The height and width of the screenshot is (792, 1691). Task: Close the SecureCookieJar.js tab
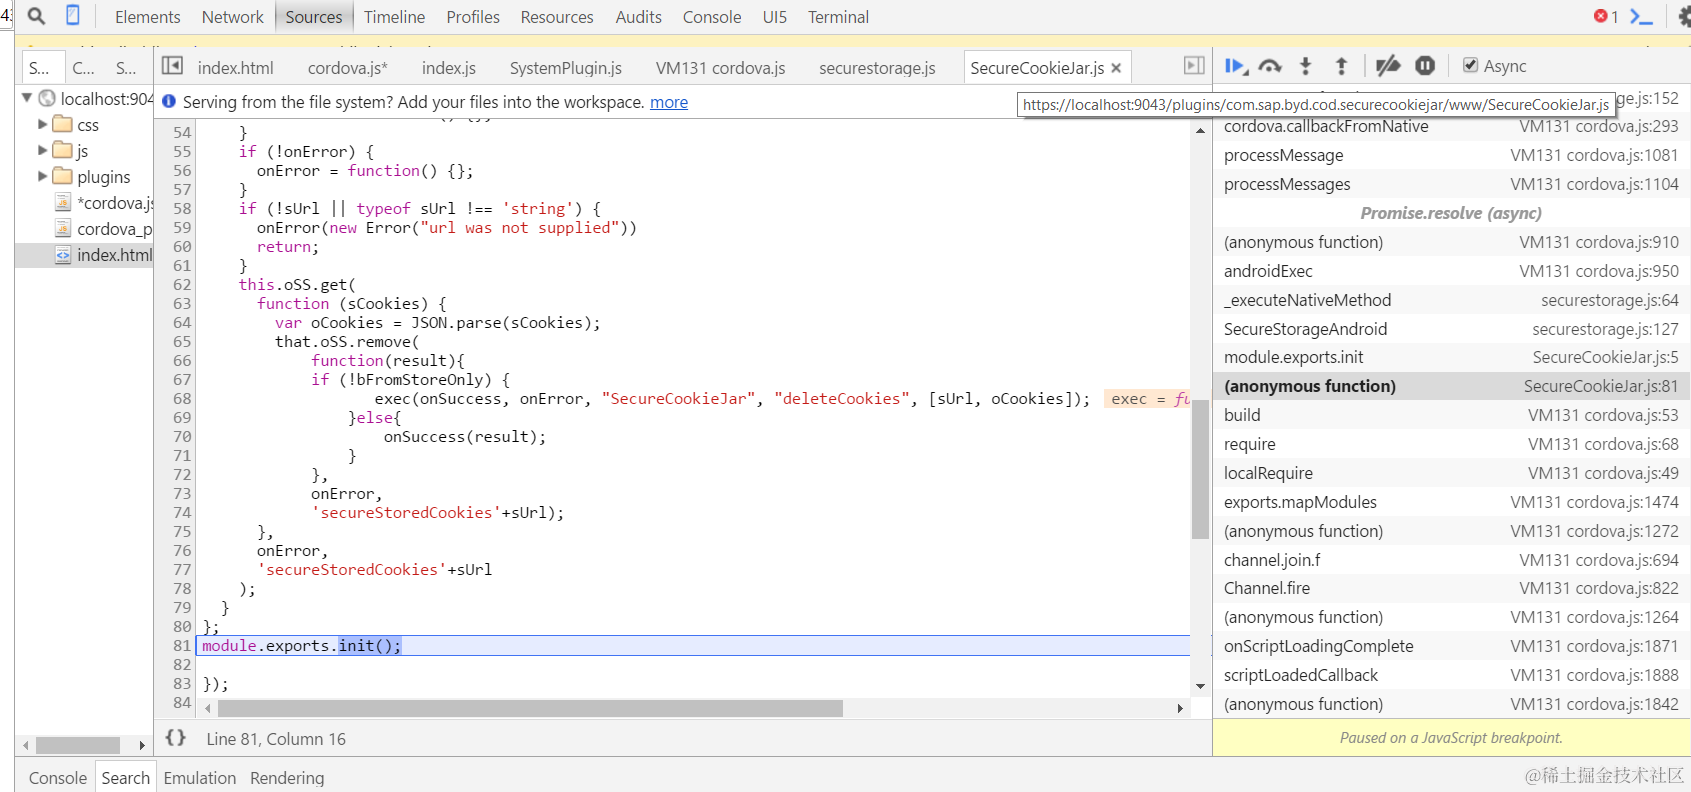(x=1116, y=68)
